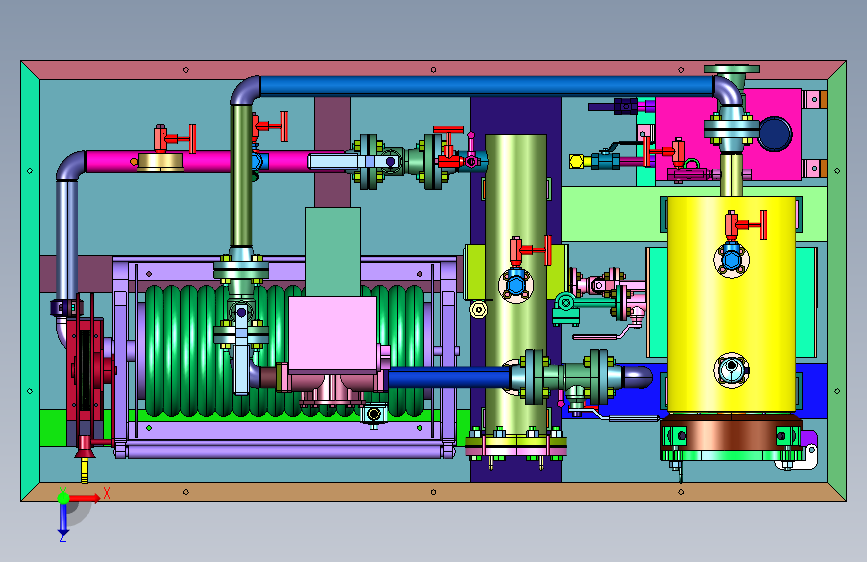Click the rose-colored top frame bar

point(433,70)
